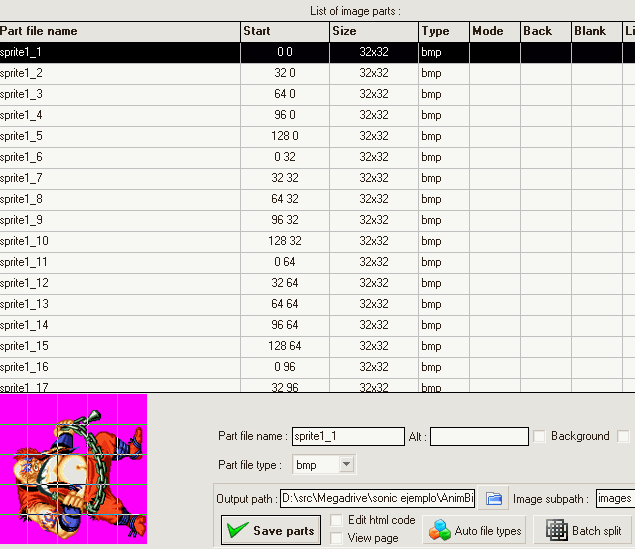Click the Type column header
This screenshot has width=635, height=549.
[443, 31]
